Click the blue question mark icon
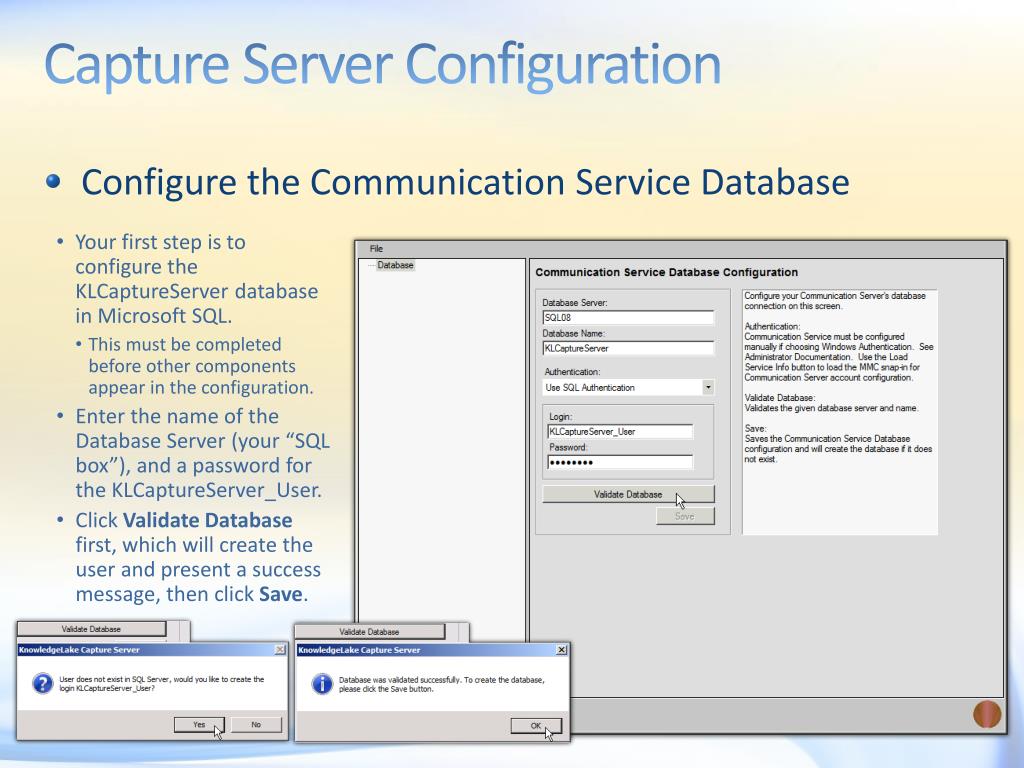The image size is (1024, 768). [42, 683]
